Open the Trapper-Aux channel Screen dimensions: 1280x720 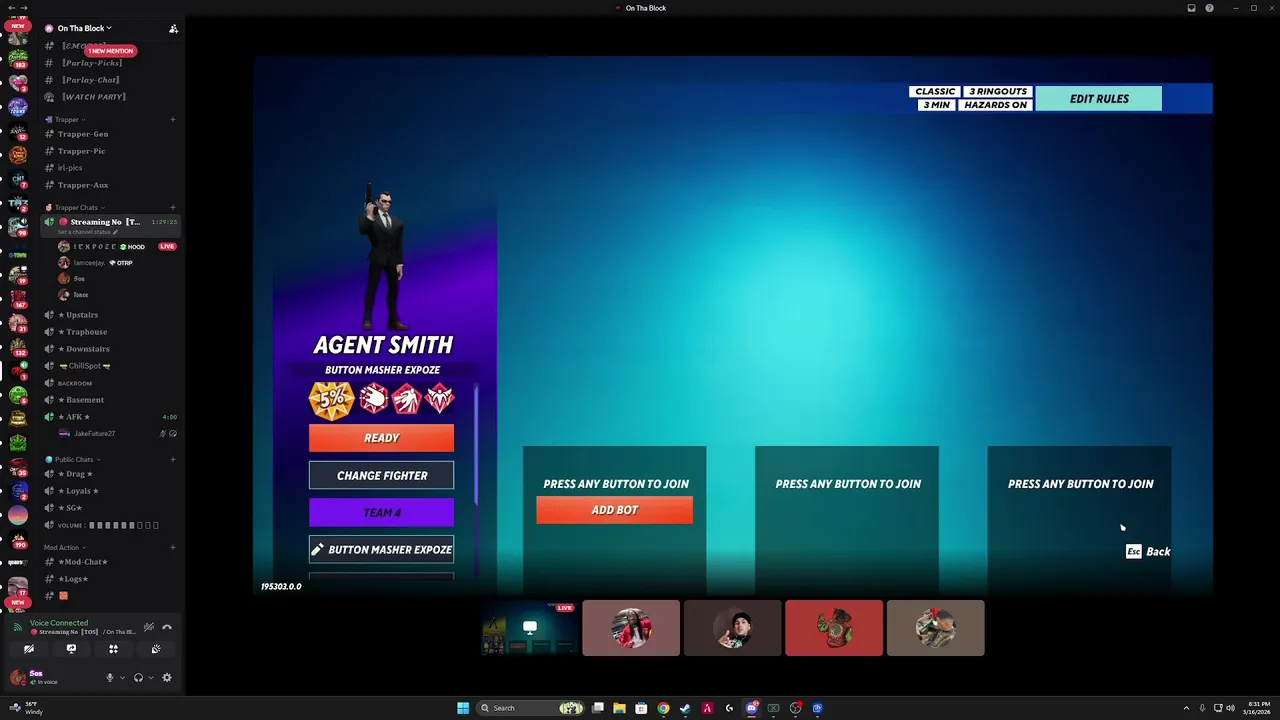[x=83, y=185]
